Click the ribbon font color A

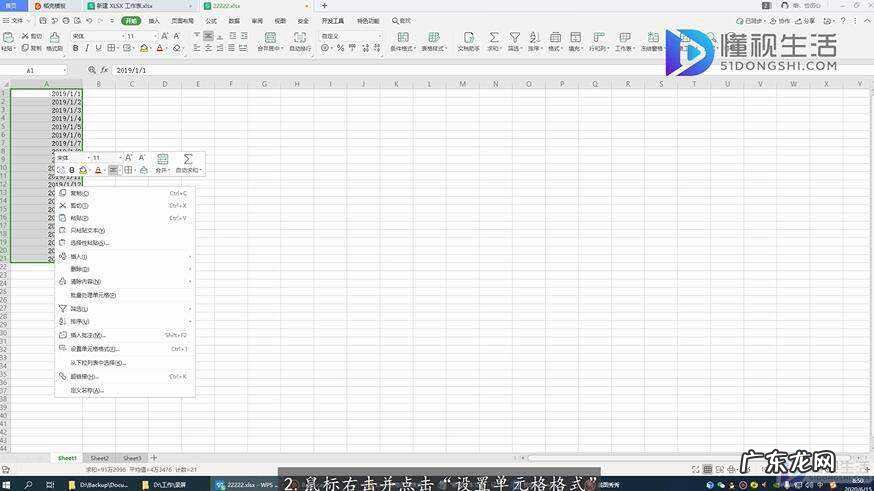click(x=160, y=48)
